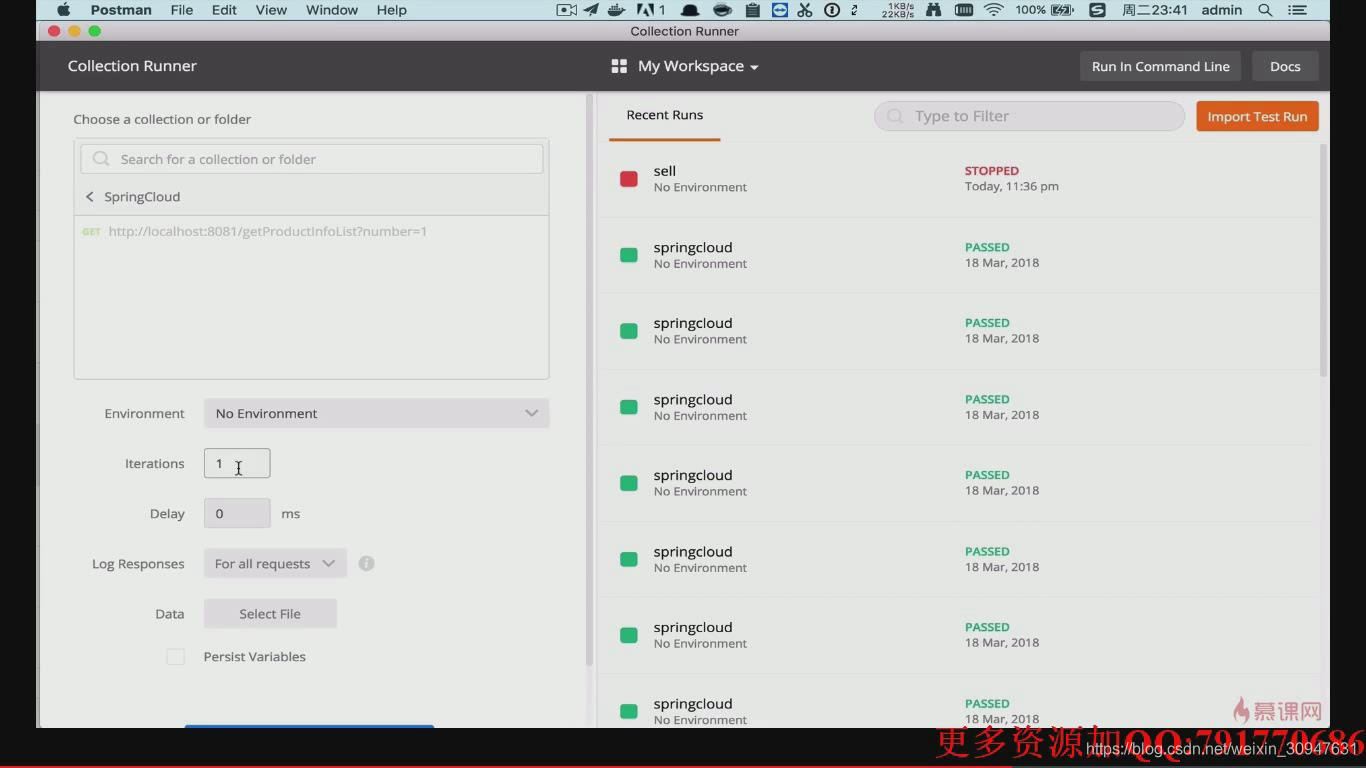Open the TeamViewer menu bar icon
Viewport: 1366px width, 768px height.
click(779, 10)
